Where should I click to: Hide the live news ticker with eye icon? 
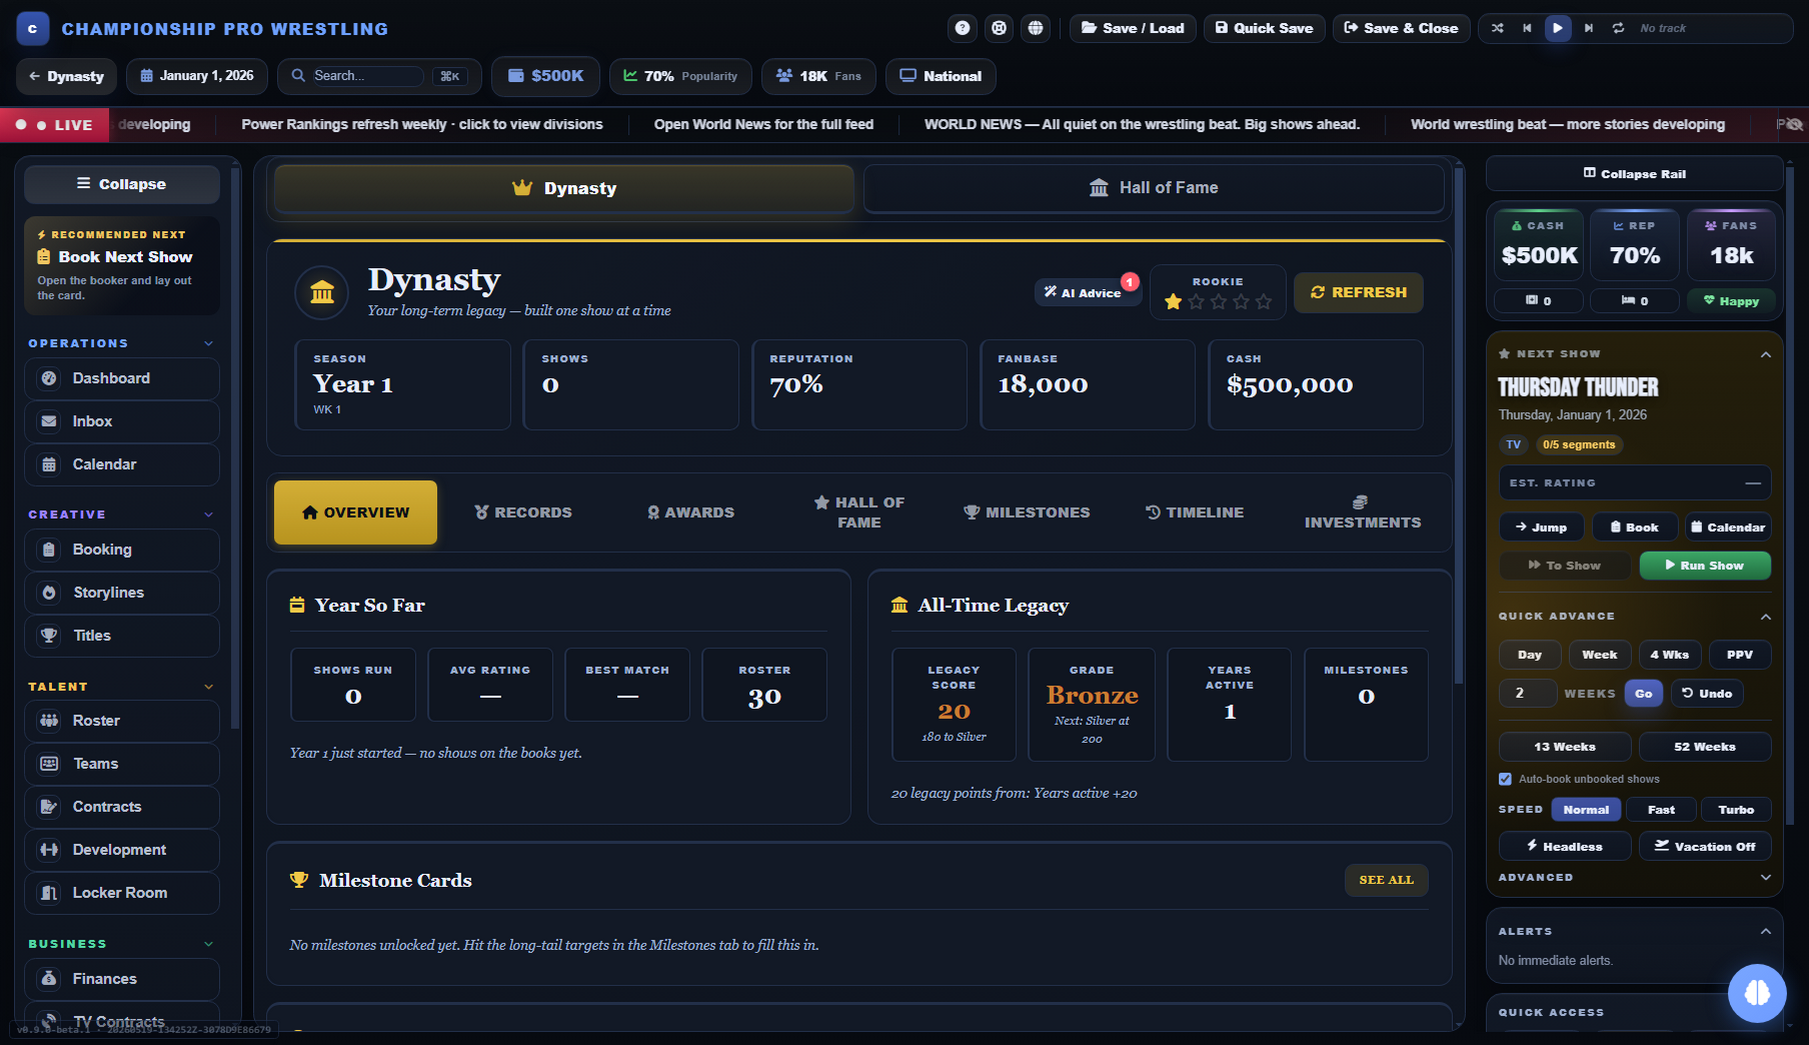pyautogui.click(x=1795, y=124)
